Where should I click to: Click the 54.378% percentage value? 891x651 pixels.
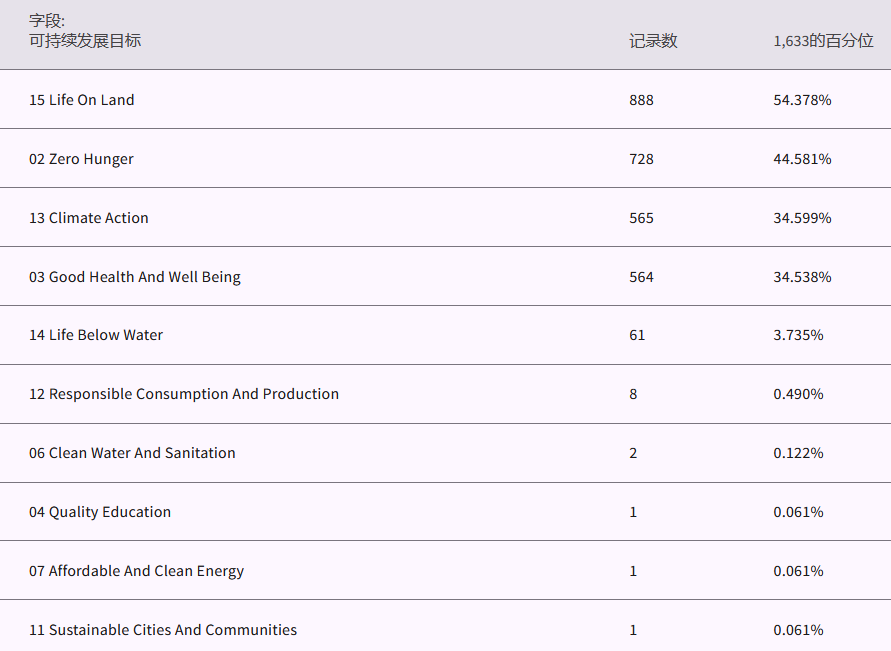(802, 100)
